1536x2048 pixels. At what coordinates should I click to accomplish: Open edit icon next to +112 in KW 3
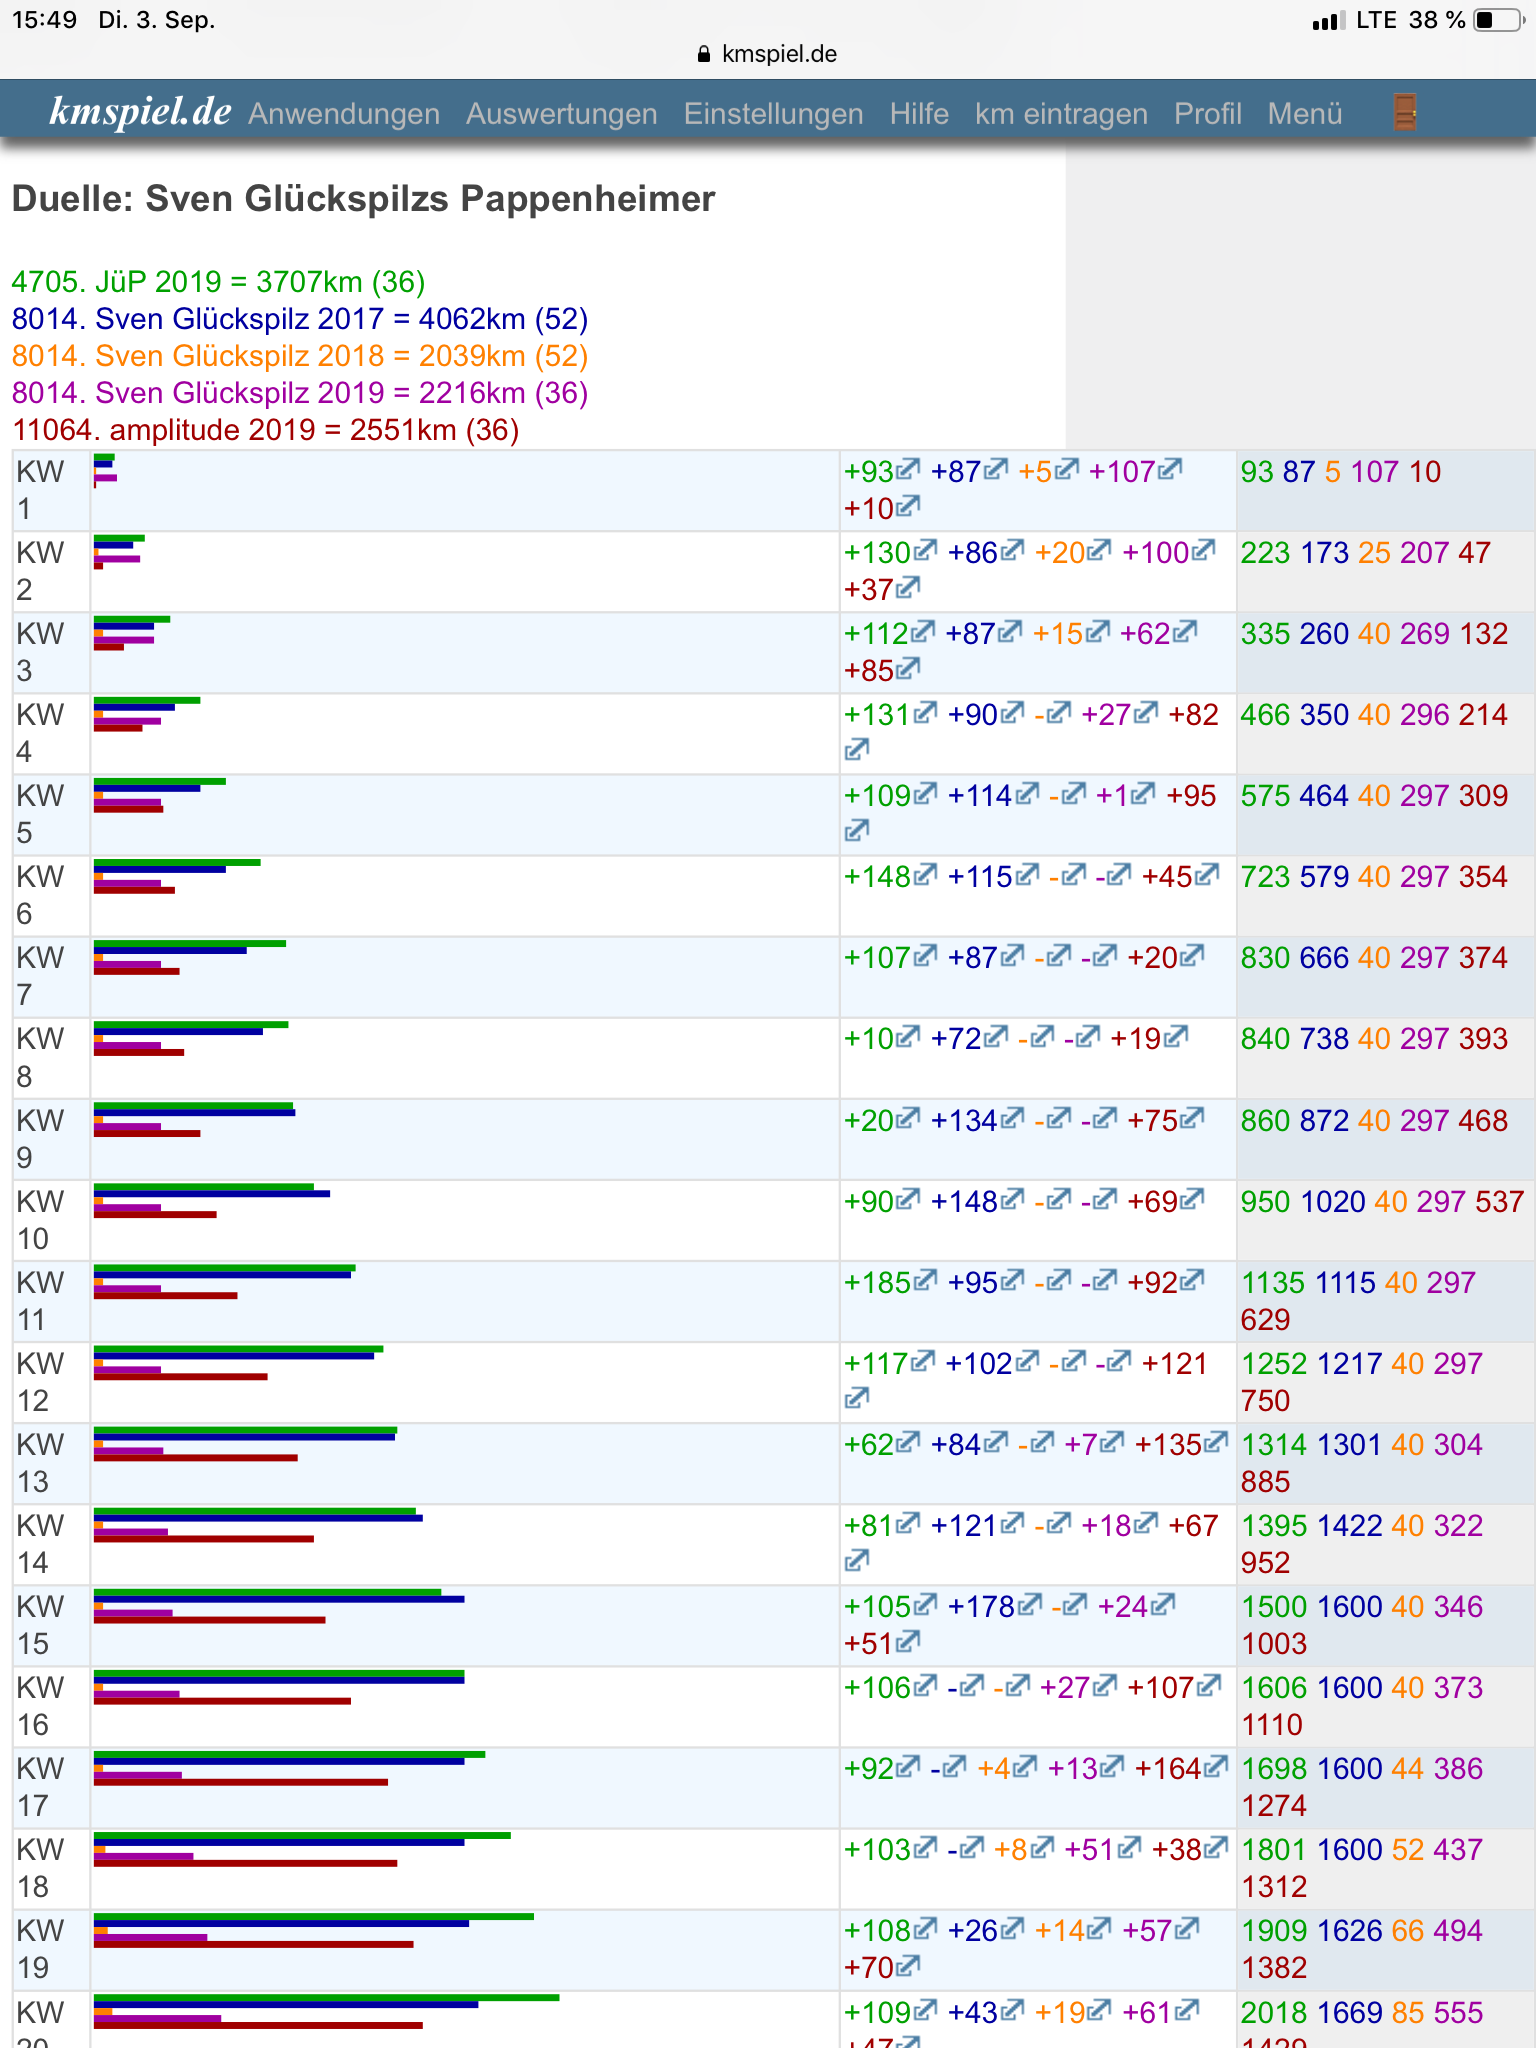(x=923, y=631)
